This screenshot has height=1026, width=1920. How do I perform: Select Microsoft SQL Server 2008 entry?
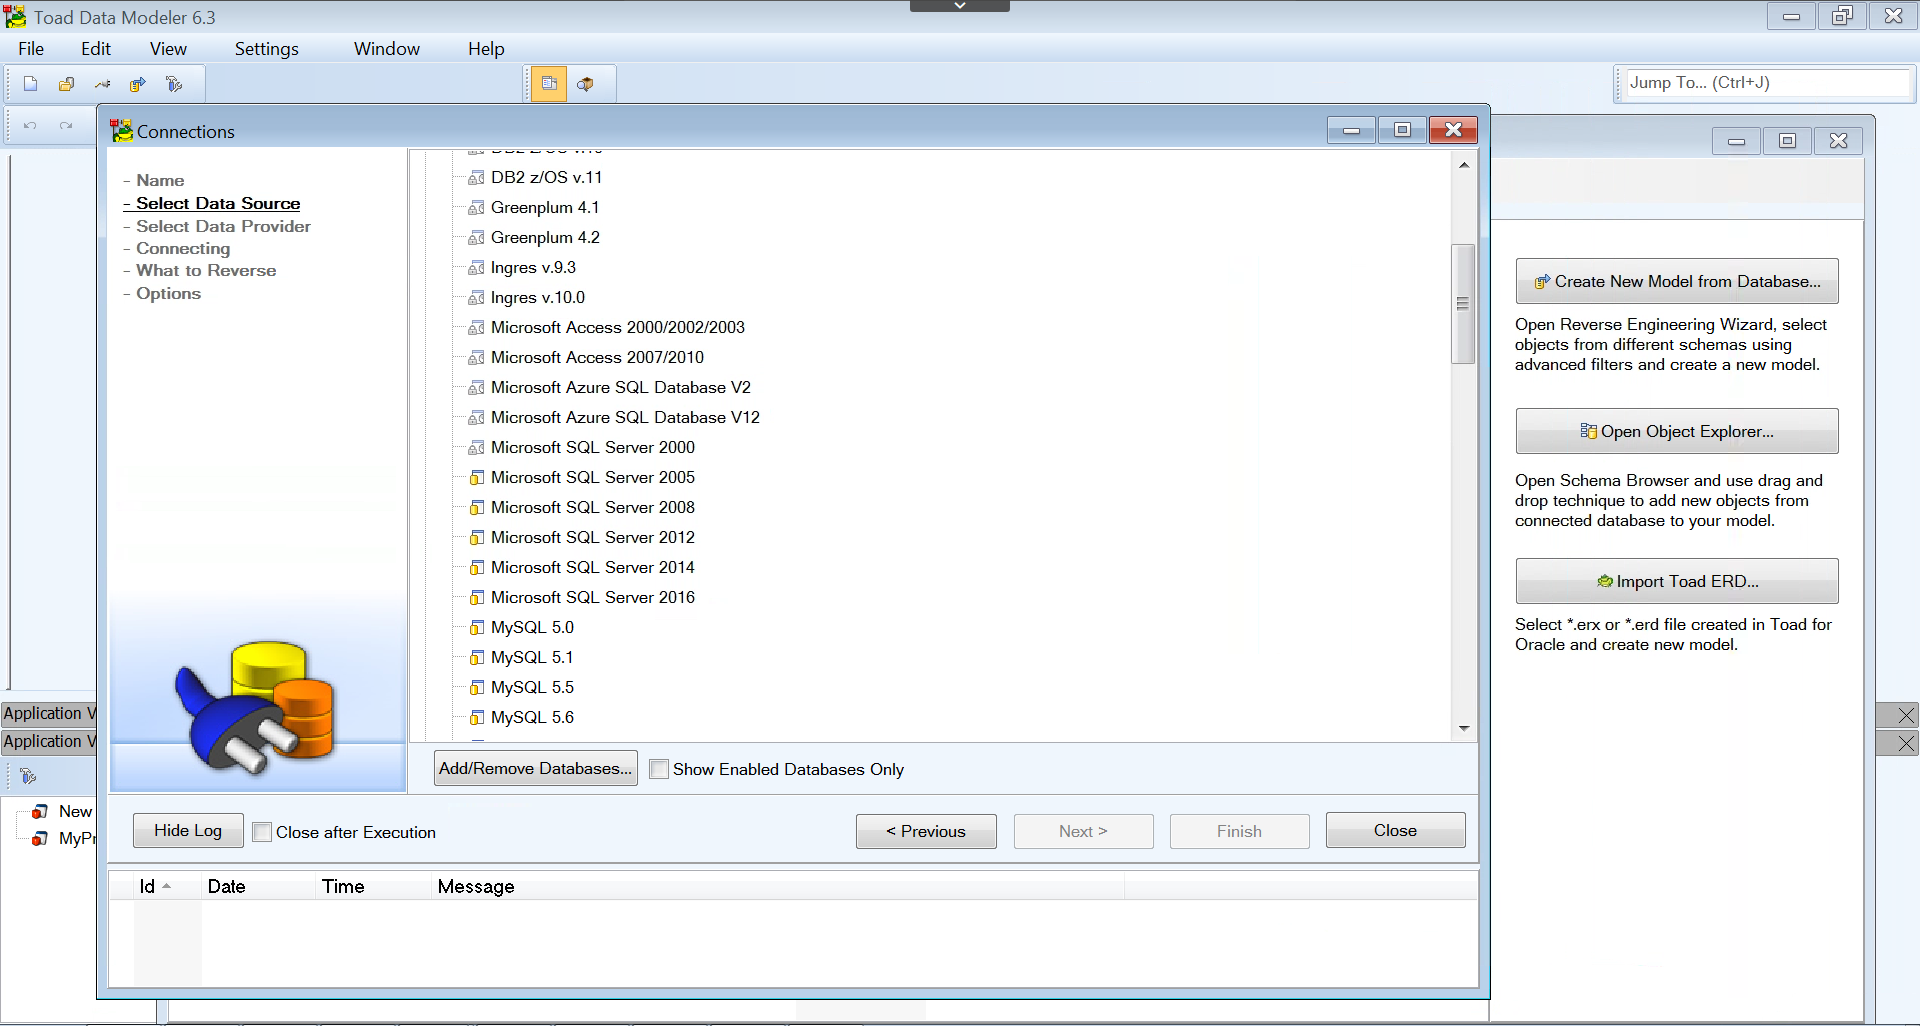(x=592, y=508)
